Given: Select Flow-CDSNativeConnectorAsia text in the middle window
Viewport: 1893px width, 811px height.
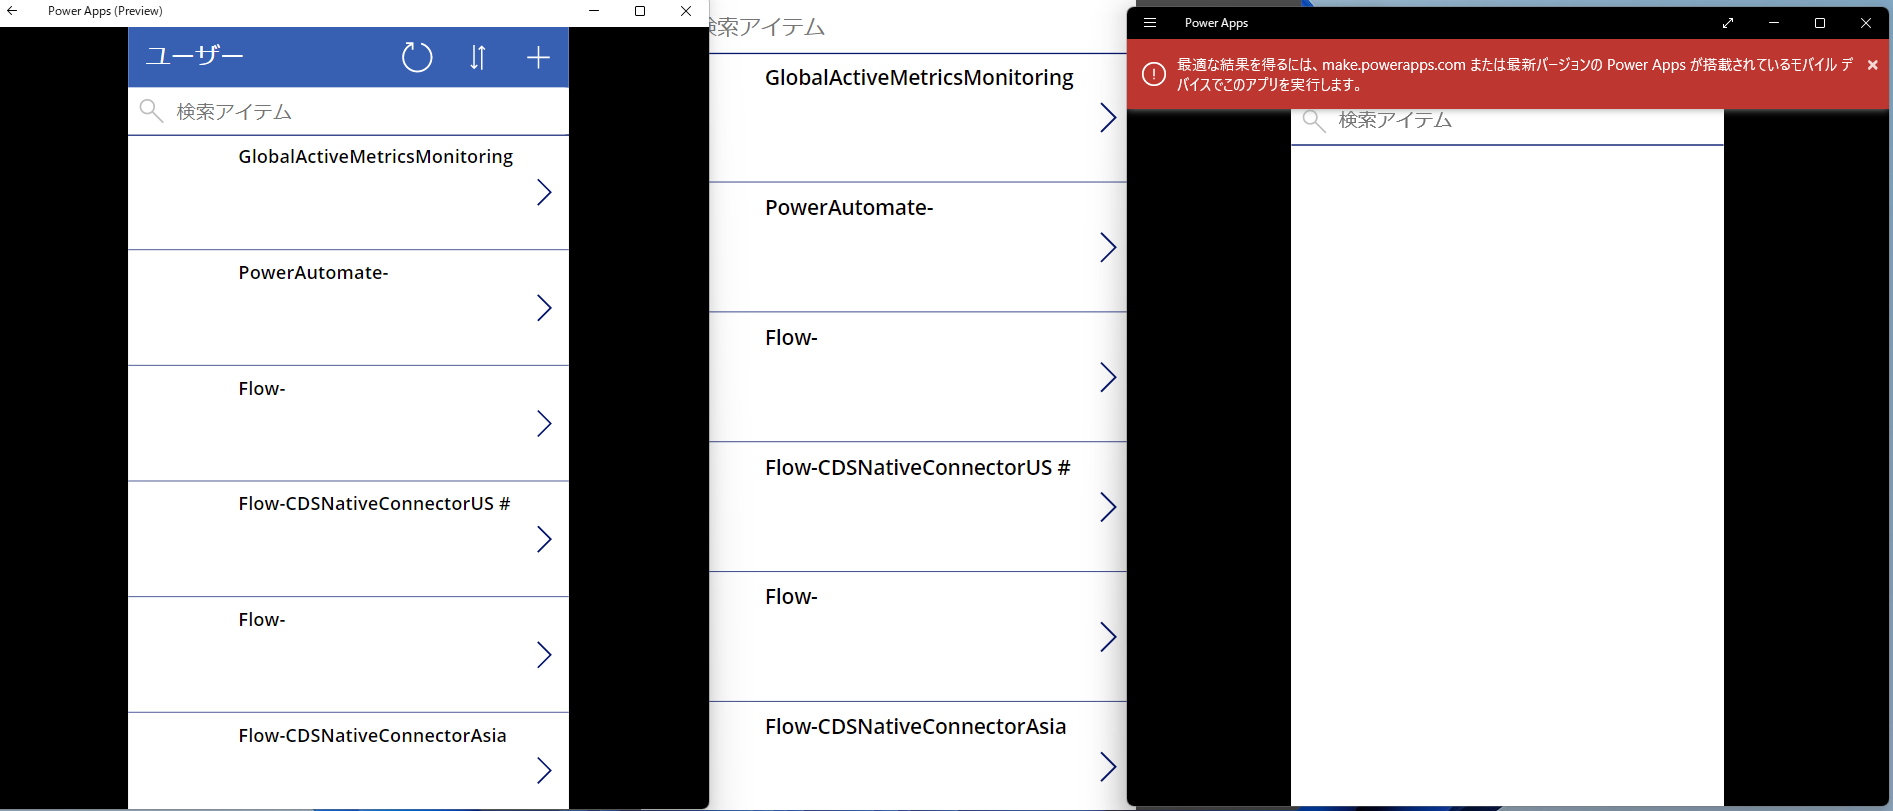Looking at the screenshot, I should [x=916, y=727].
